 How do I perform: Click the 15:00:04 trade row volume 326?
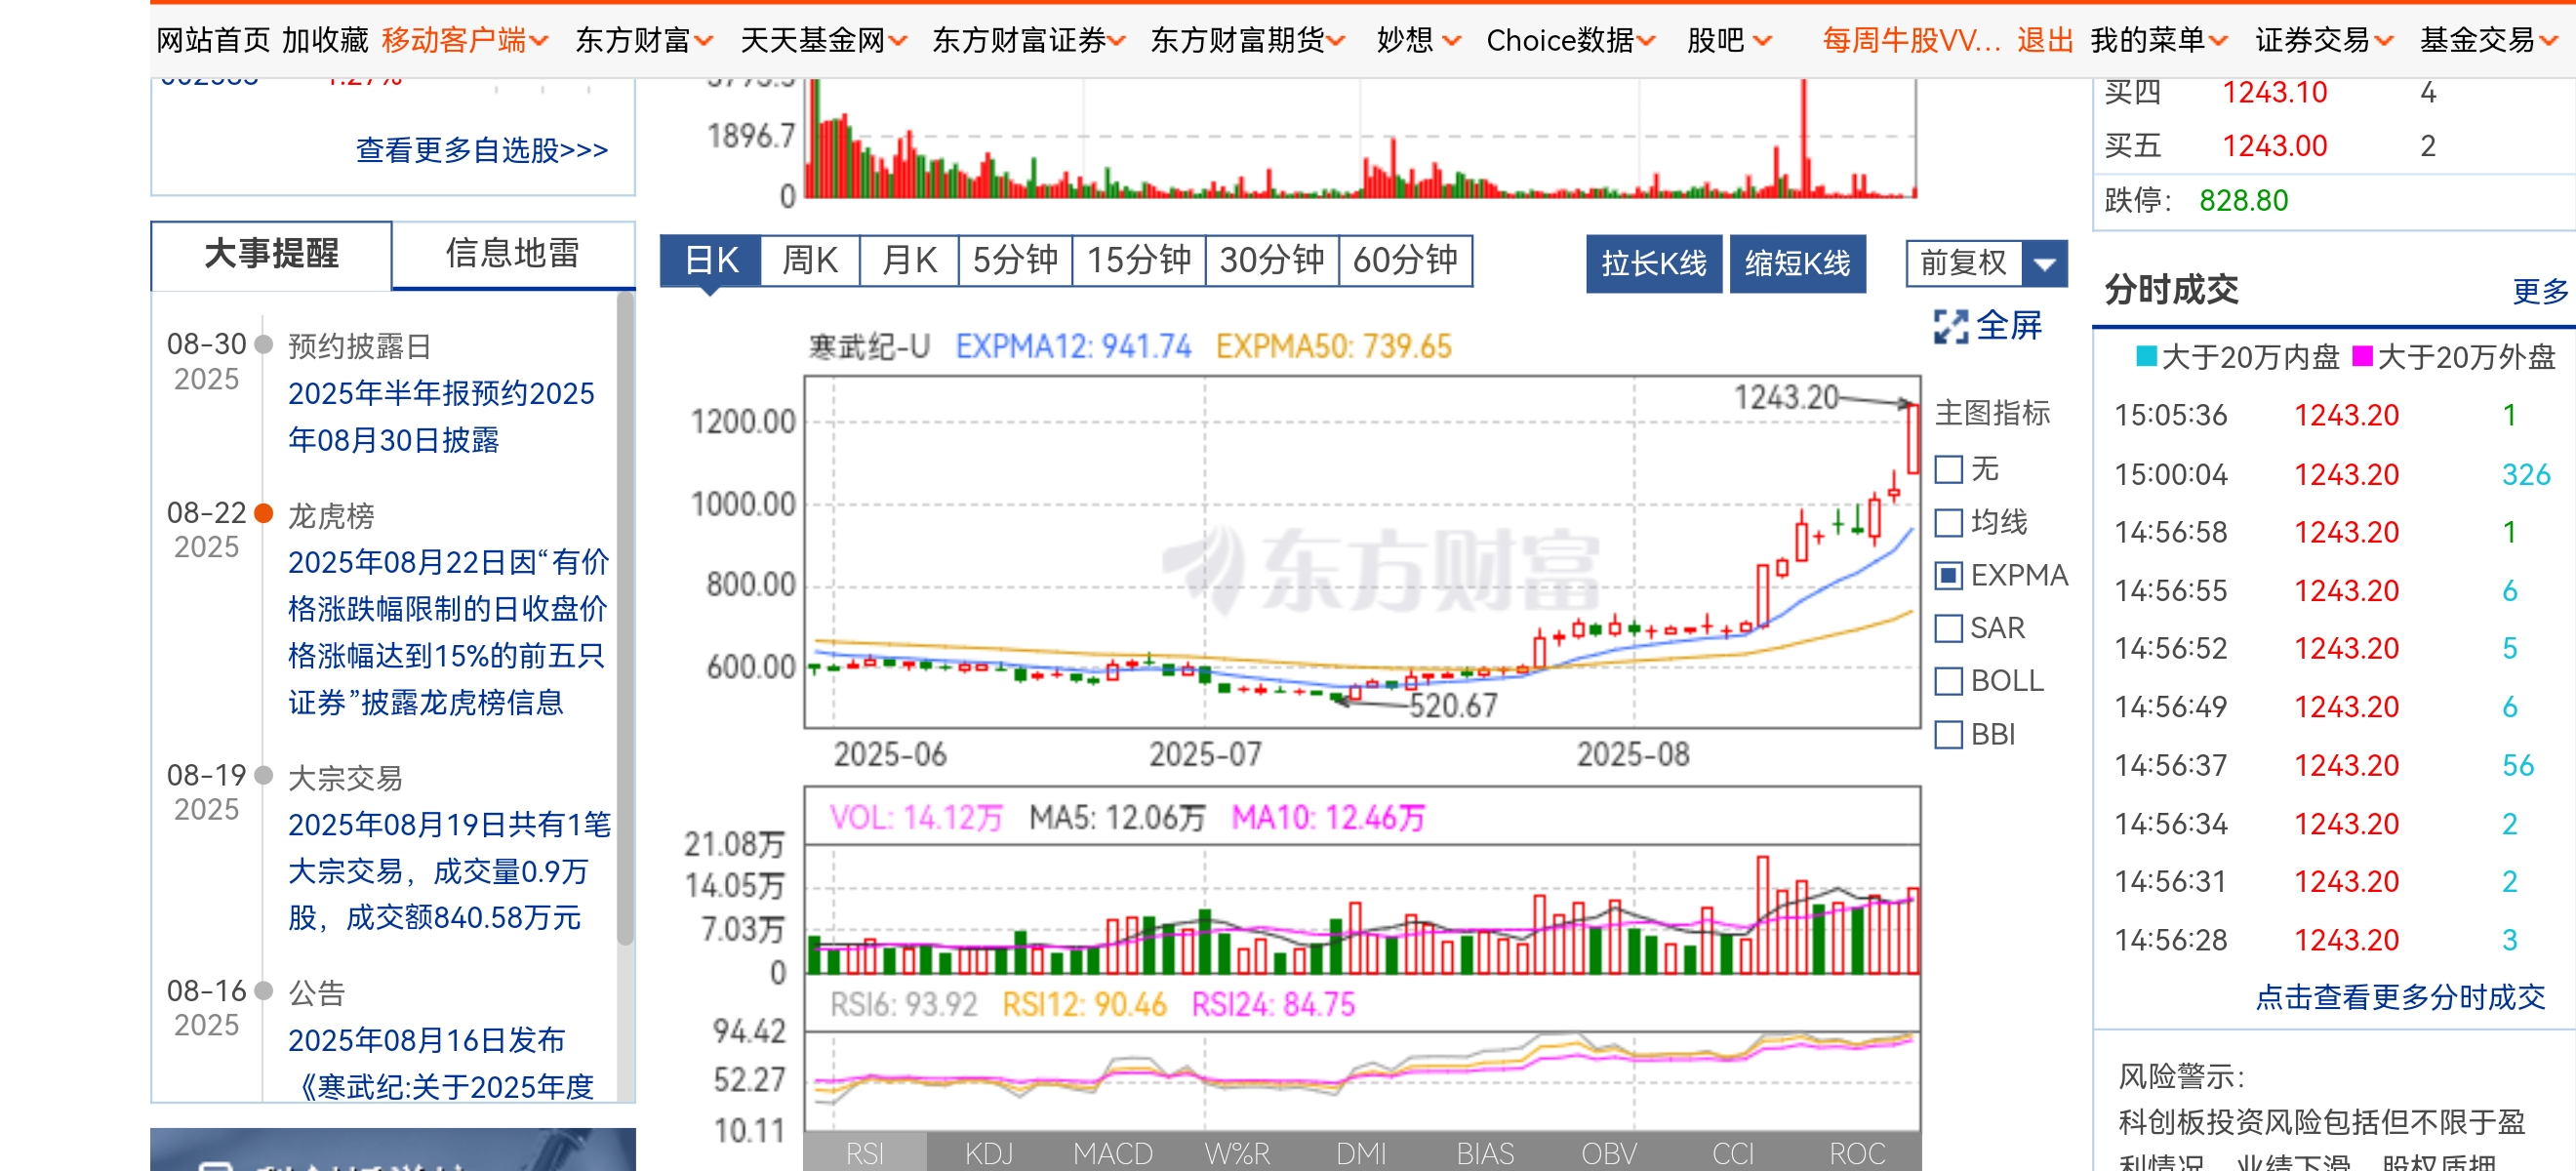2525,474
